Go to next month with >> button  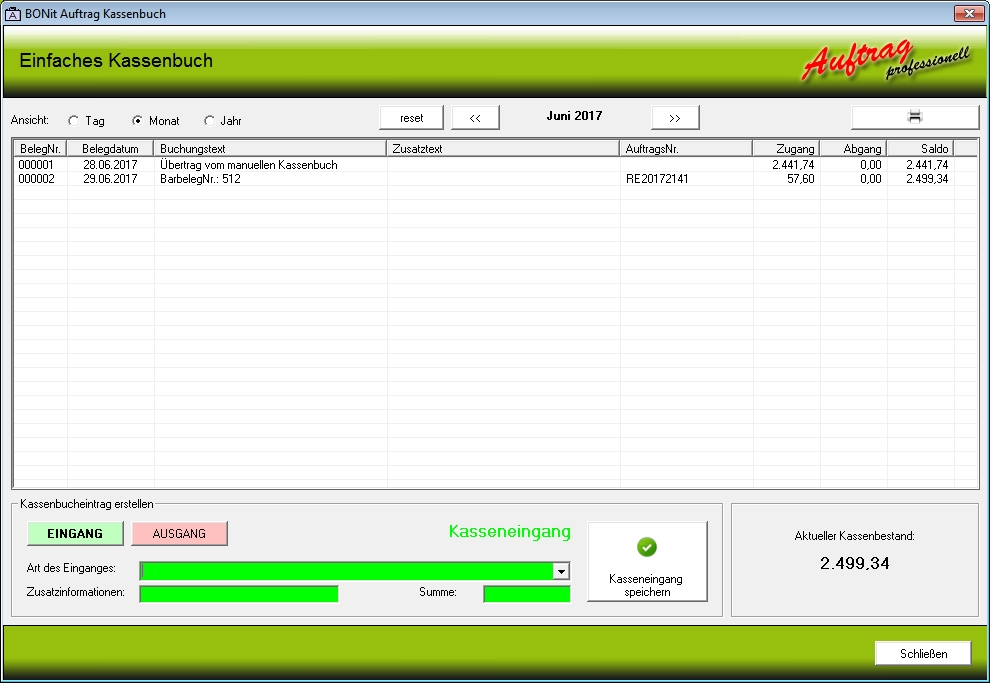[x=675, y=118]
